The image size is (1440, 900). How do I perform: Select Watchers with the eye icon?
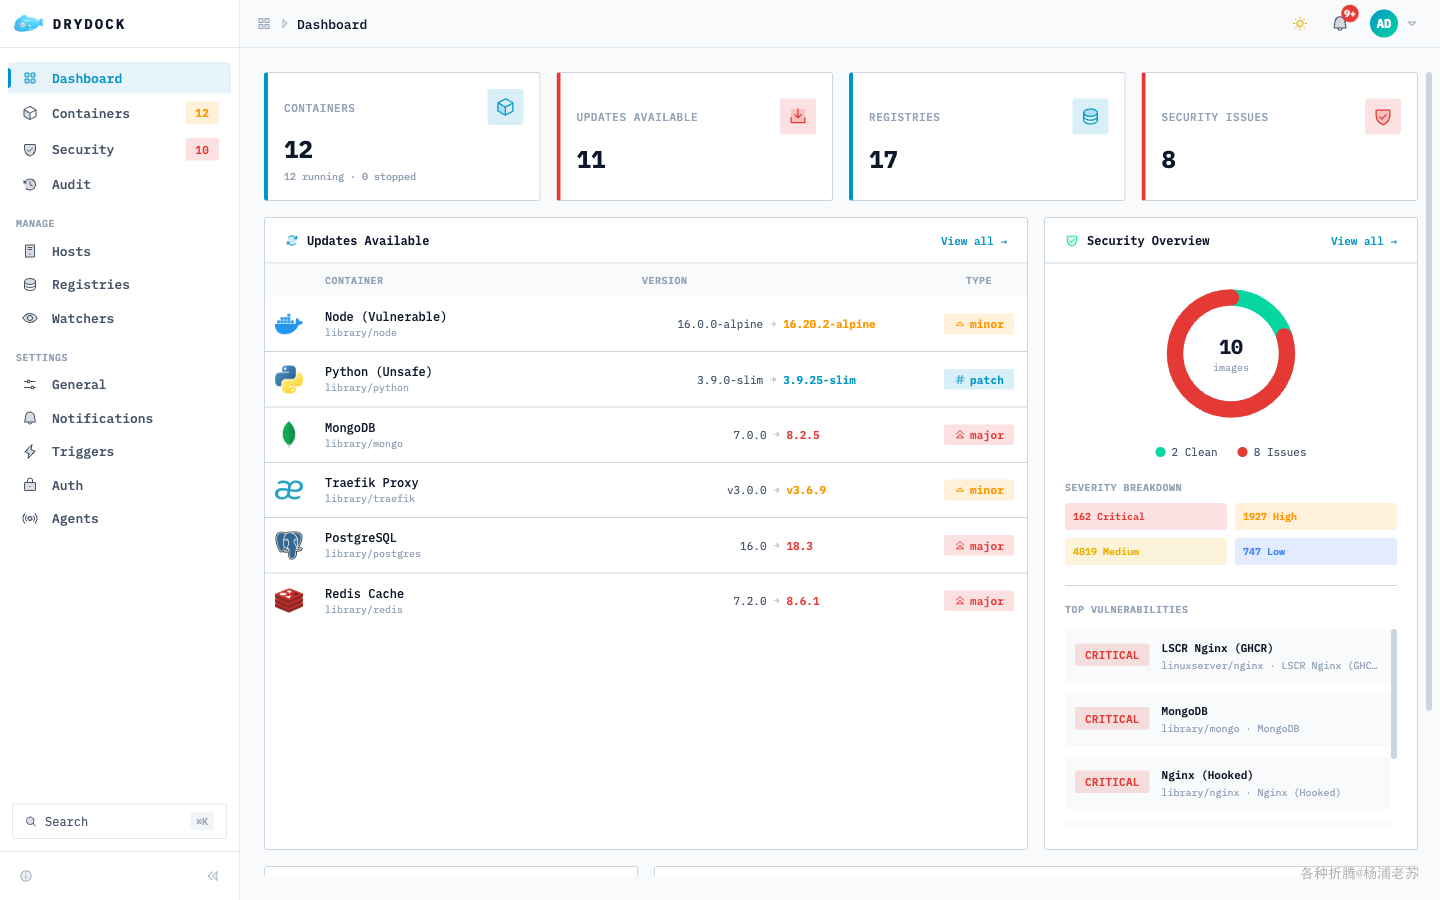pos(120,318)
